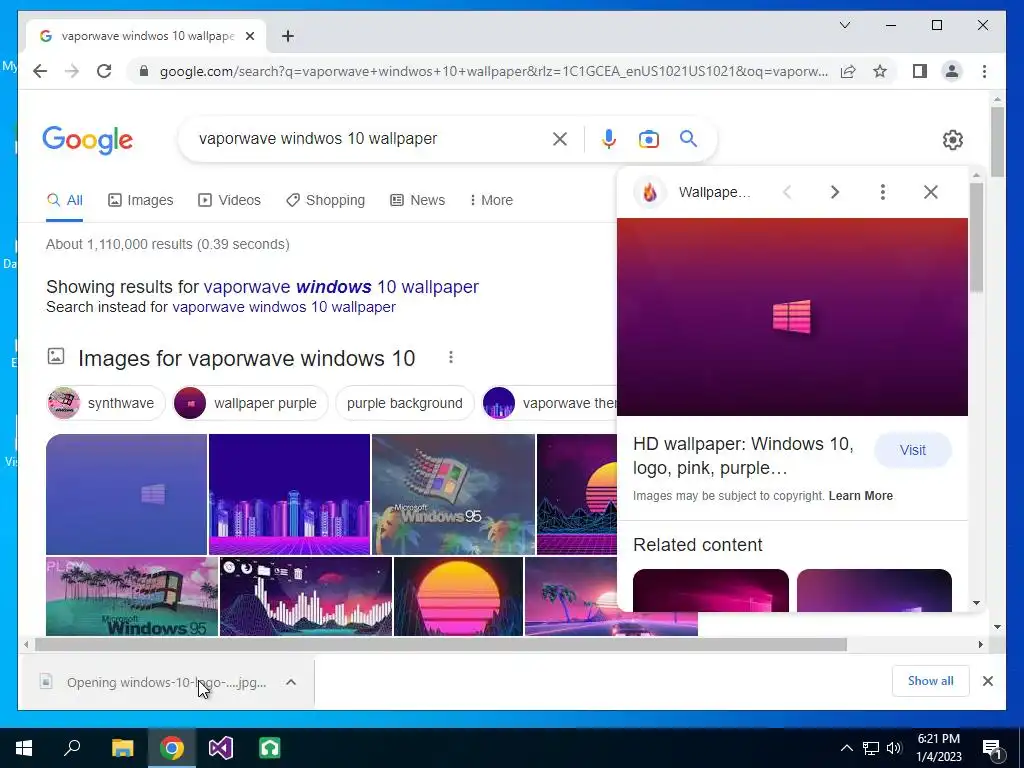Viewport: 1024px width, 768px height.
Task: Click Show all downloads
Action: pos(931,681)
